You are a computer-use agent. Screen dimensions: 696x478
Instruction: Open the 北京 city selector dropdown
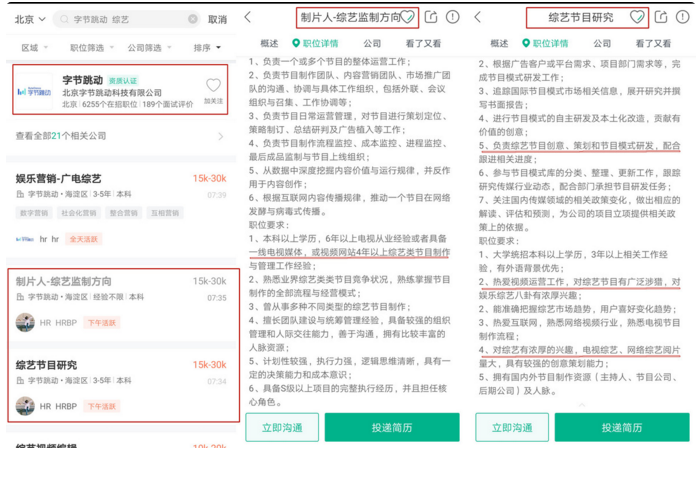click(x=30, y=20)
